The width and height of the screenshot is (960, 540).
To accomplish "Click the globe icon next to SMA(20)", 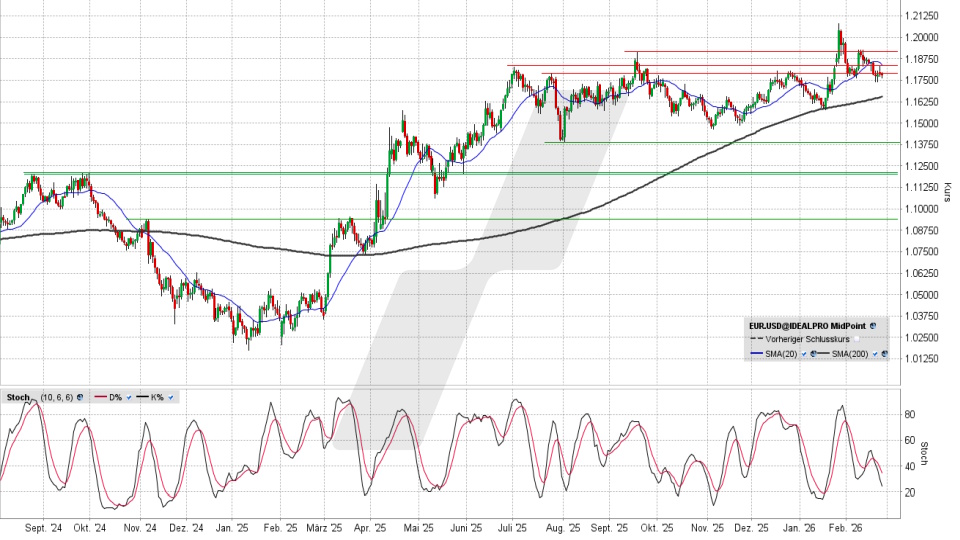I will [x=813, y=354].
